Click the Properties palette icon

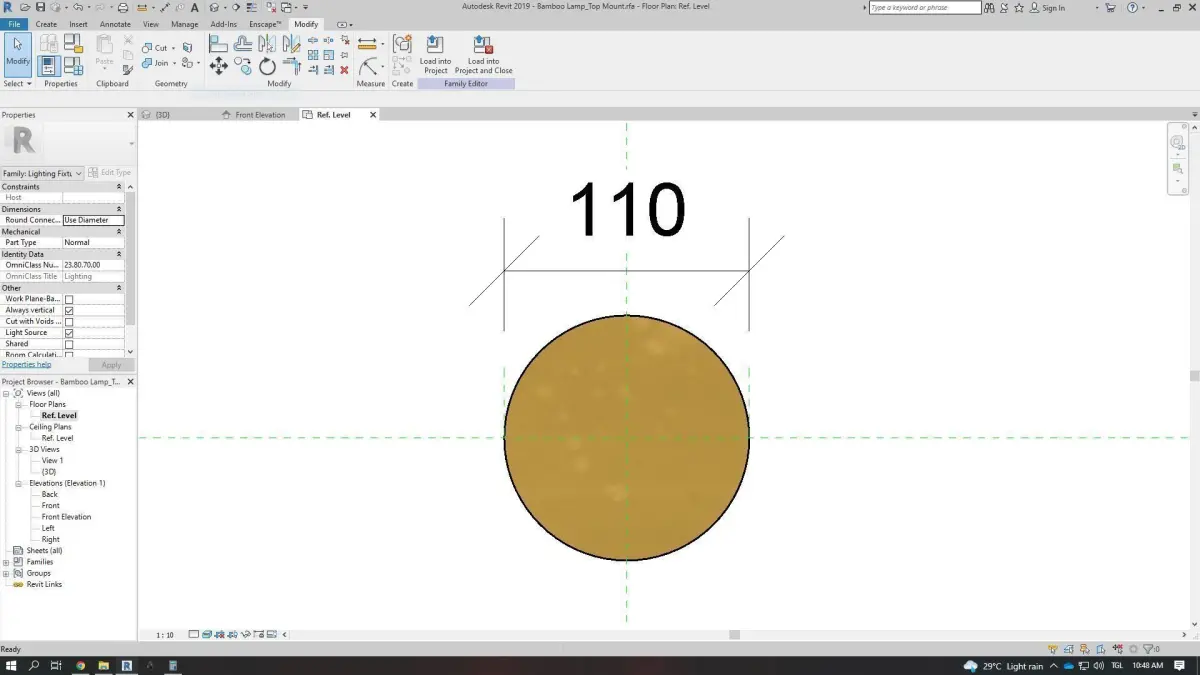pos(49,66)
